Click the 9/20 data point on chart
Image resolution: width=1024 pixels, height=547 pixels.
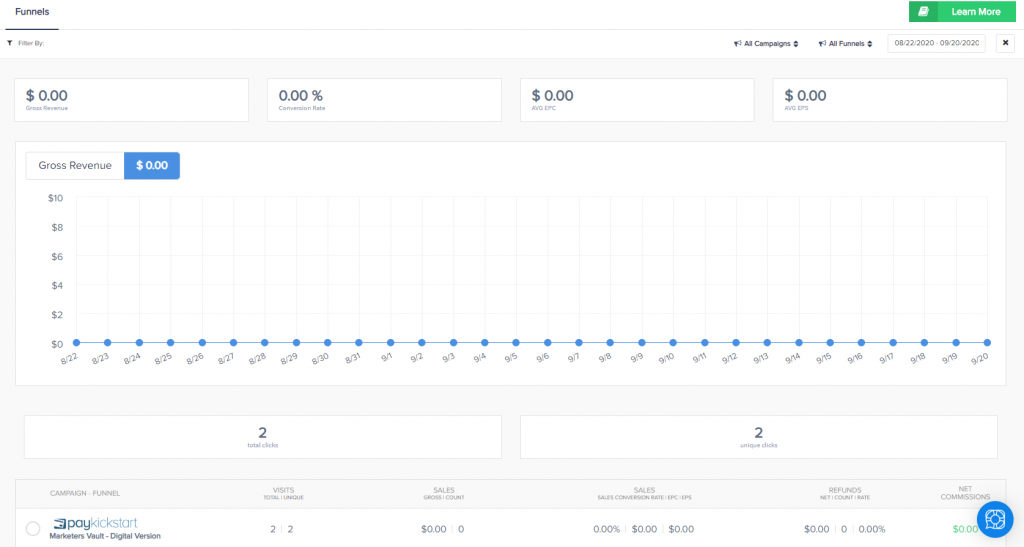coord(987,342)
